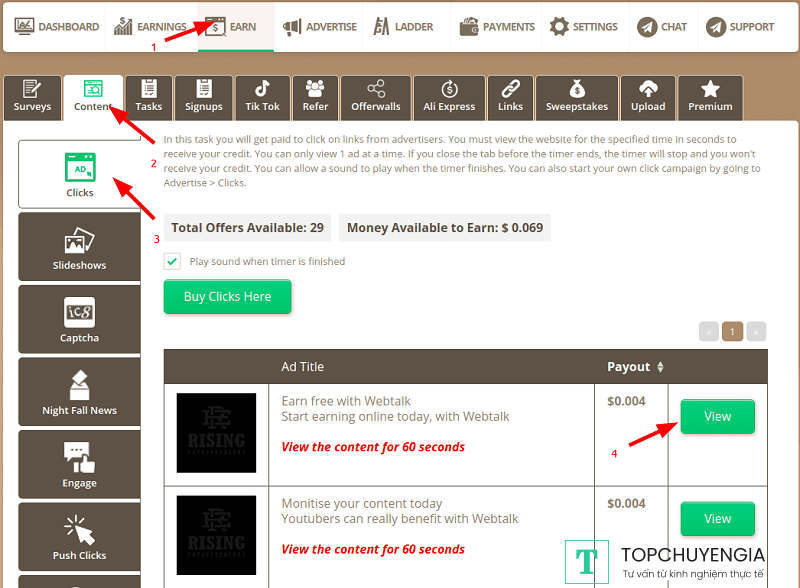Click the Buy Clicks Here button

[x=227, y=297]
